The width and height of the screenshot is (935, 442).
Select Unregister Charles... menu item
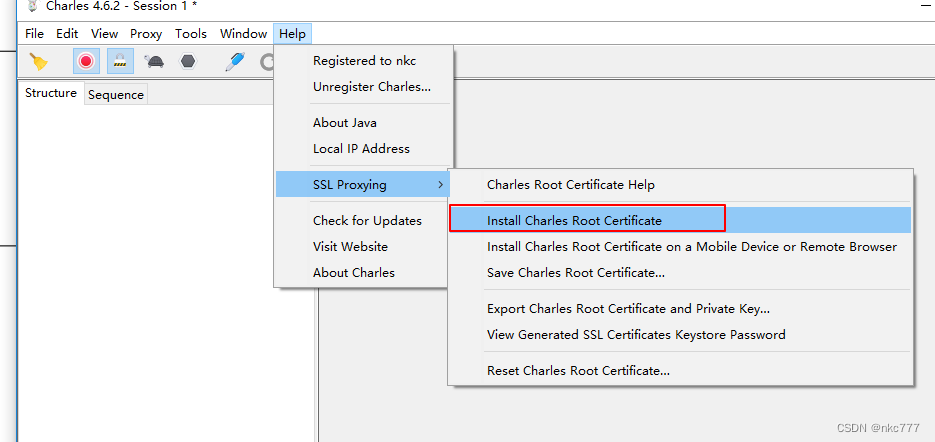364,87
